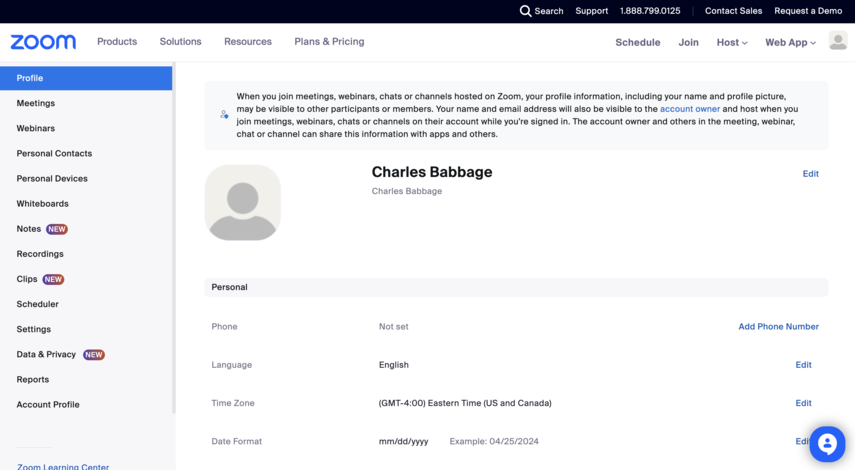Click the search magnifier icon
The width and height of the screenshot is (855, 470).
click(525, 11)
